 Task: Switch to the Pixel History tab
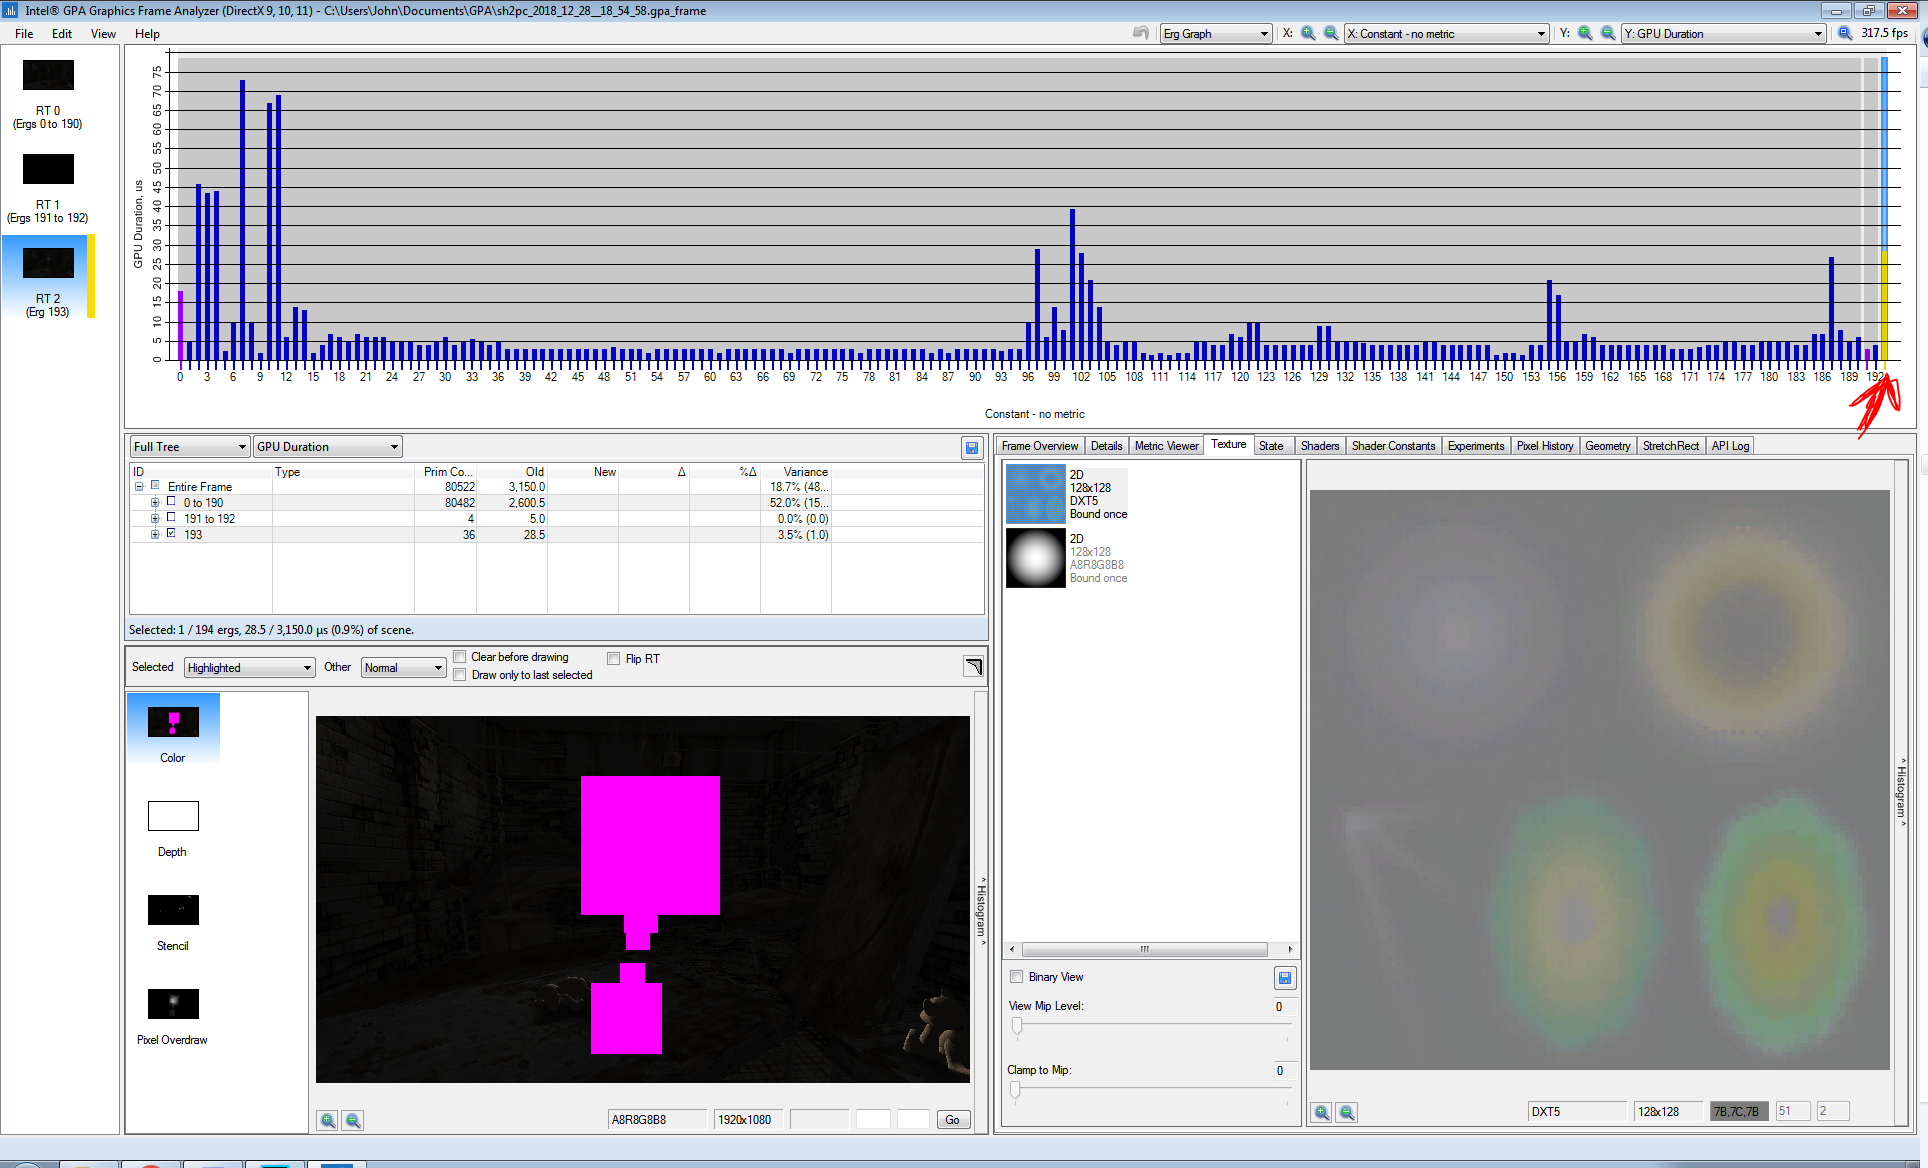pyautogui.click(x=1545, y=446)
